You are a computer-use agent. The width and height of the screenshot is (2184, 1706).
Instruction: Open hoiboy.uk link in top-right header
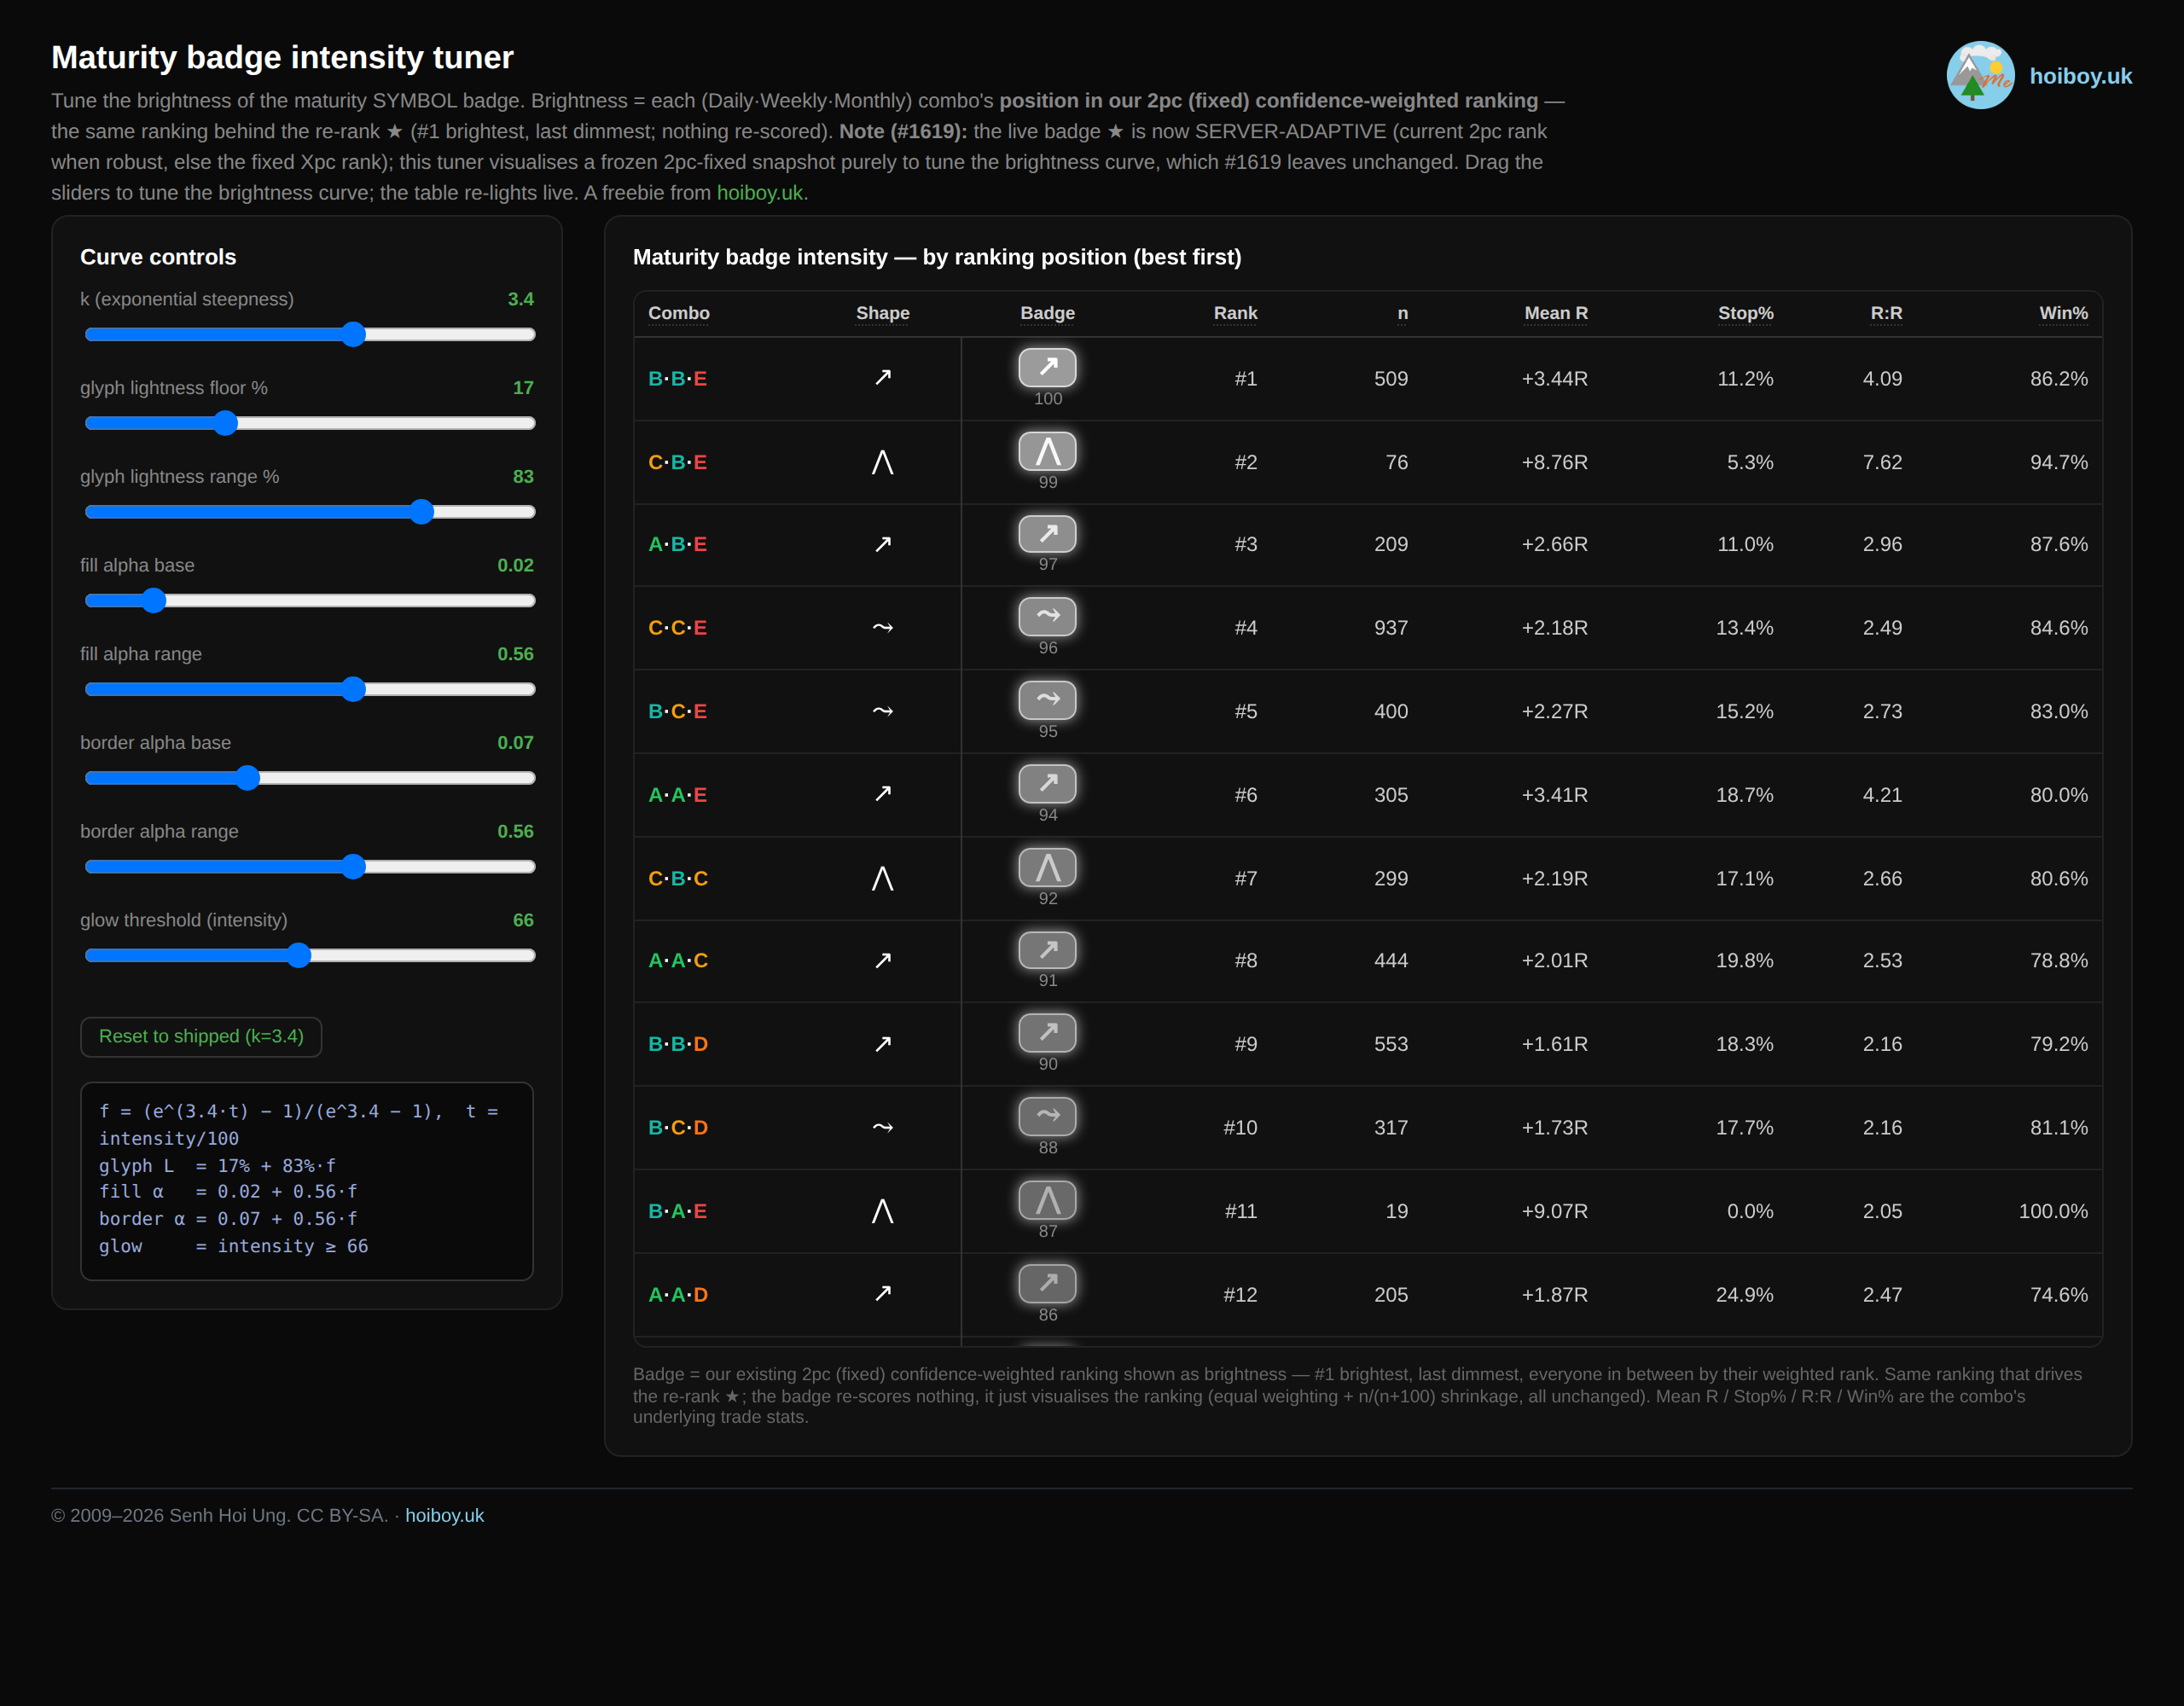click(2080, 76)
